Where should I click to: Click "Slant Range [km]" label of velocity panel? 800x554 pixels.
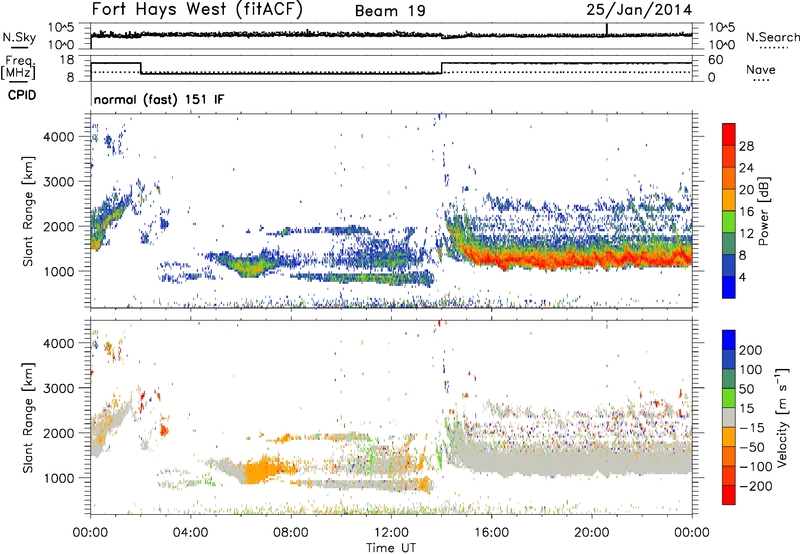click(x=28, y=418)
